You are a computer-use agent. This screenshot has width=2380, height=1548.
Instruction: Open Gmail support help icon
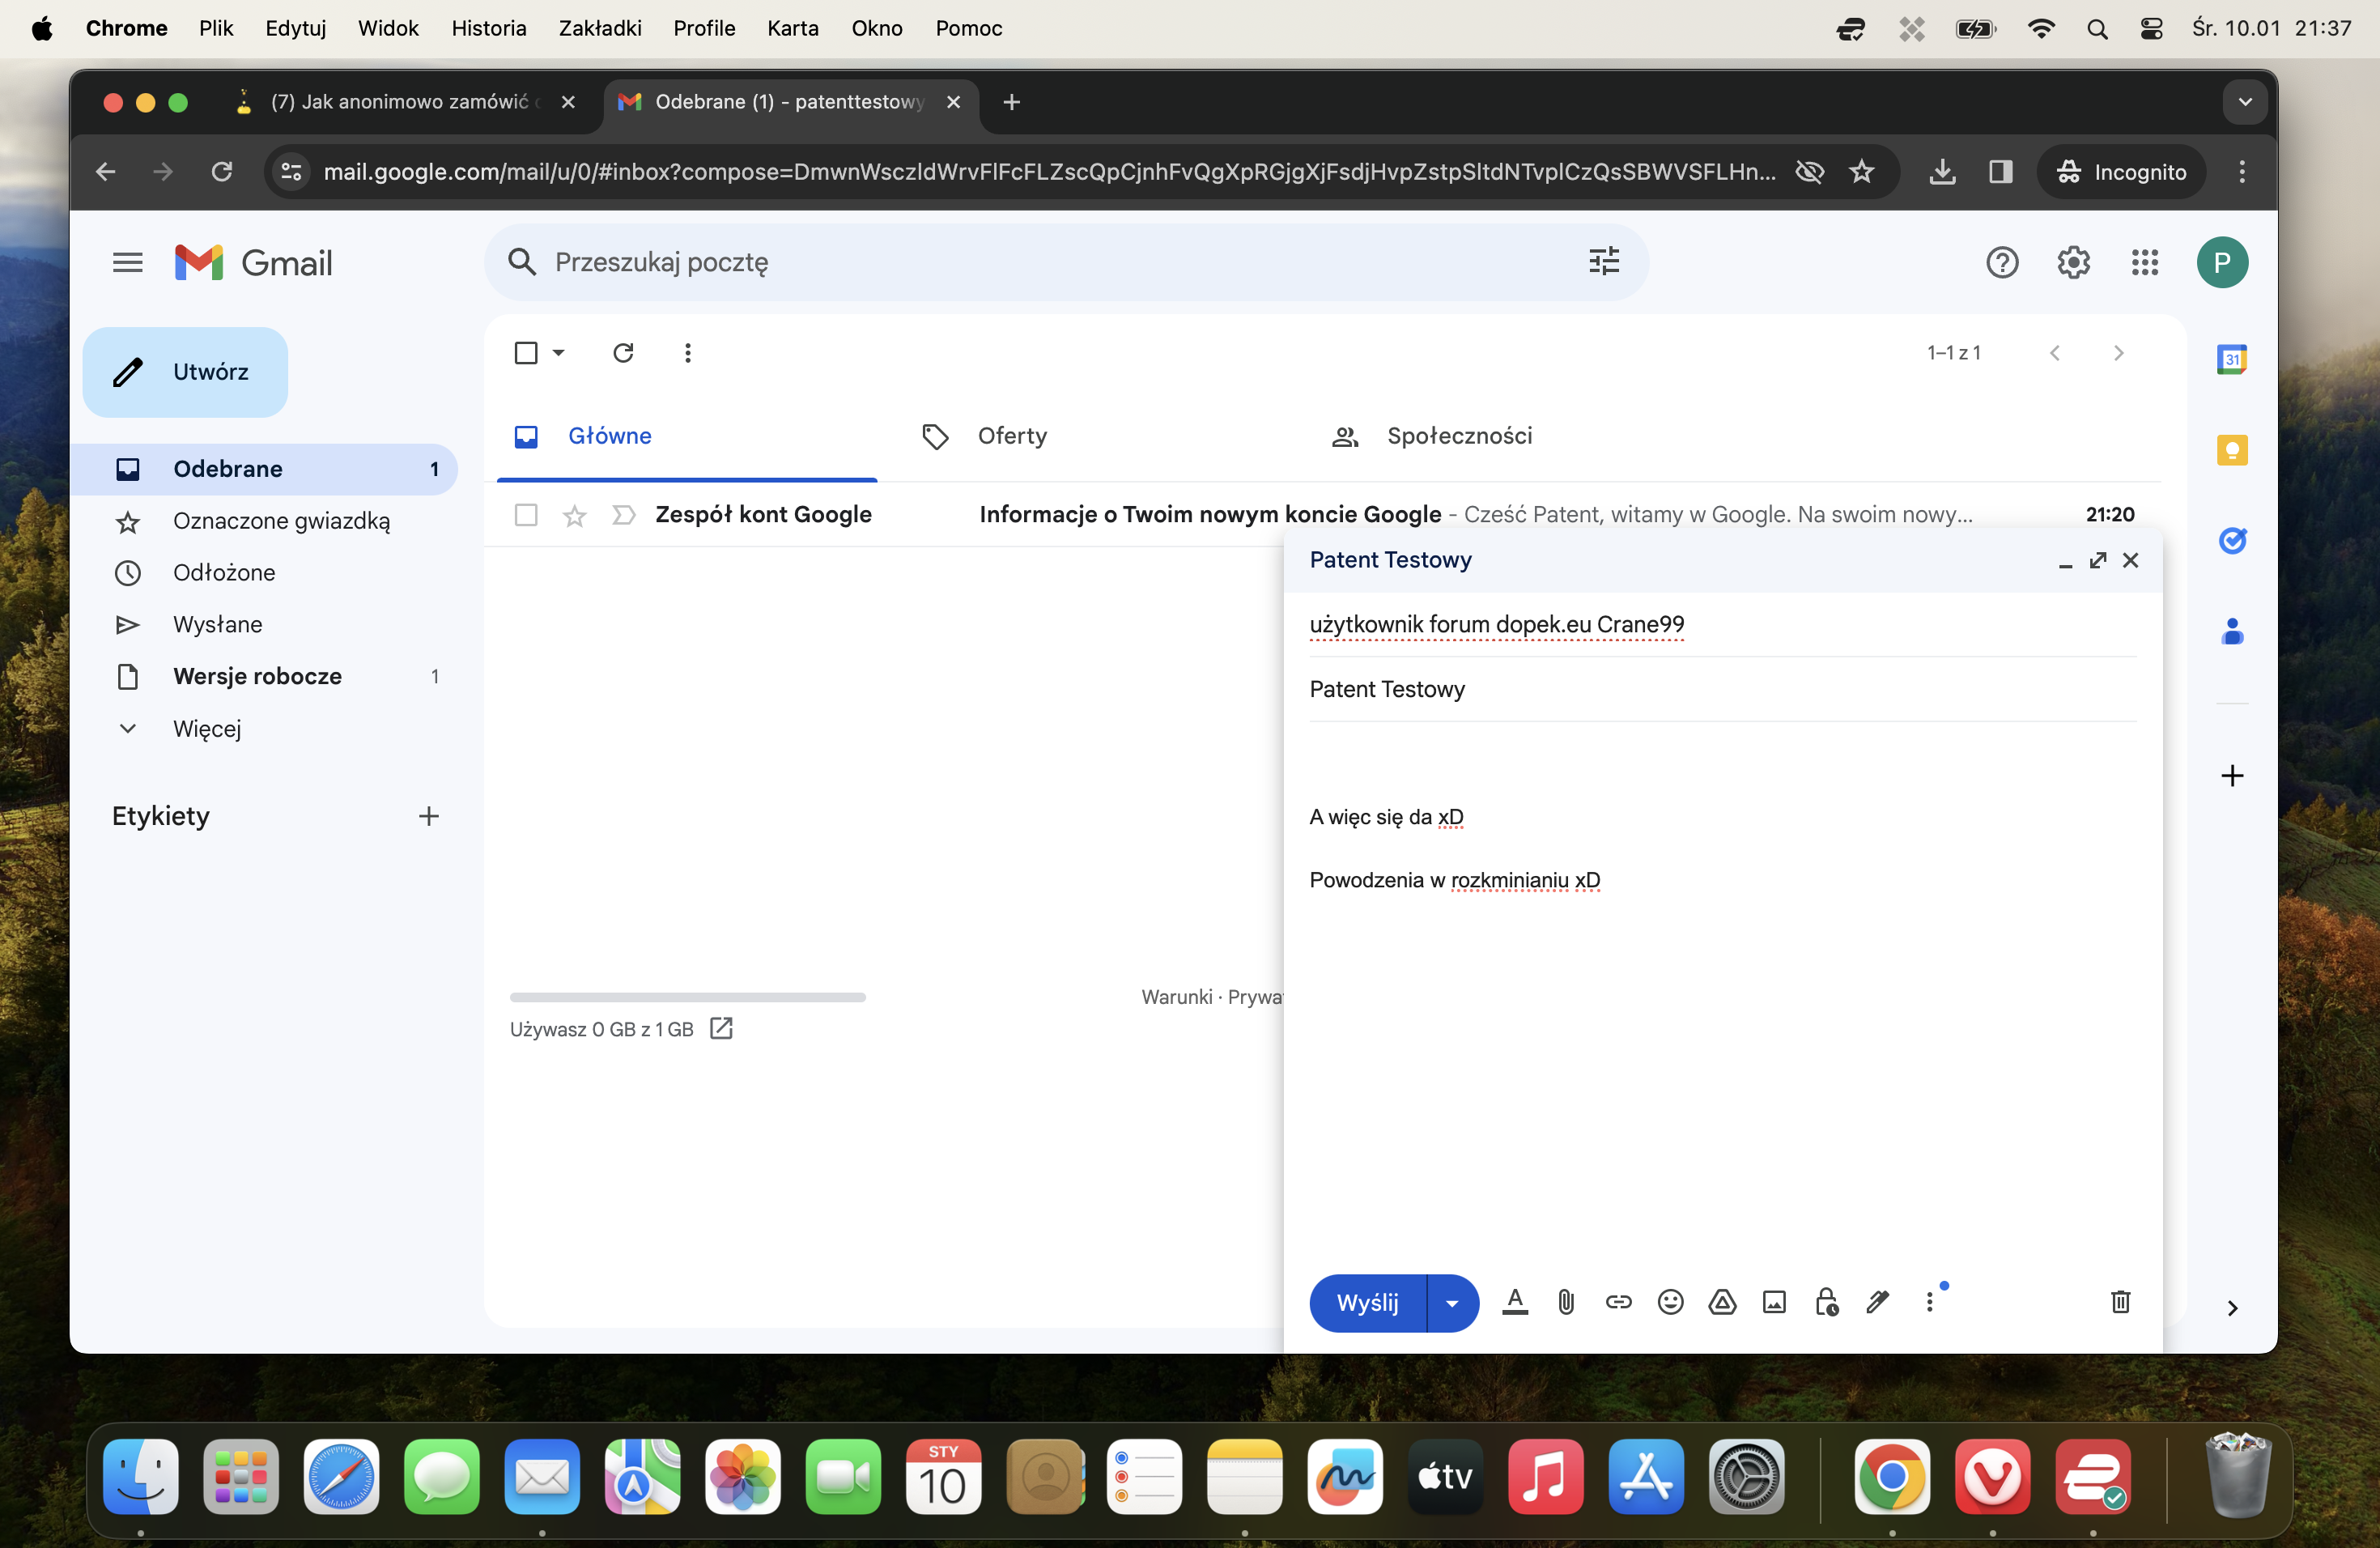tap(2002, 263)
